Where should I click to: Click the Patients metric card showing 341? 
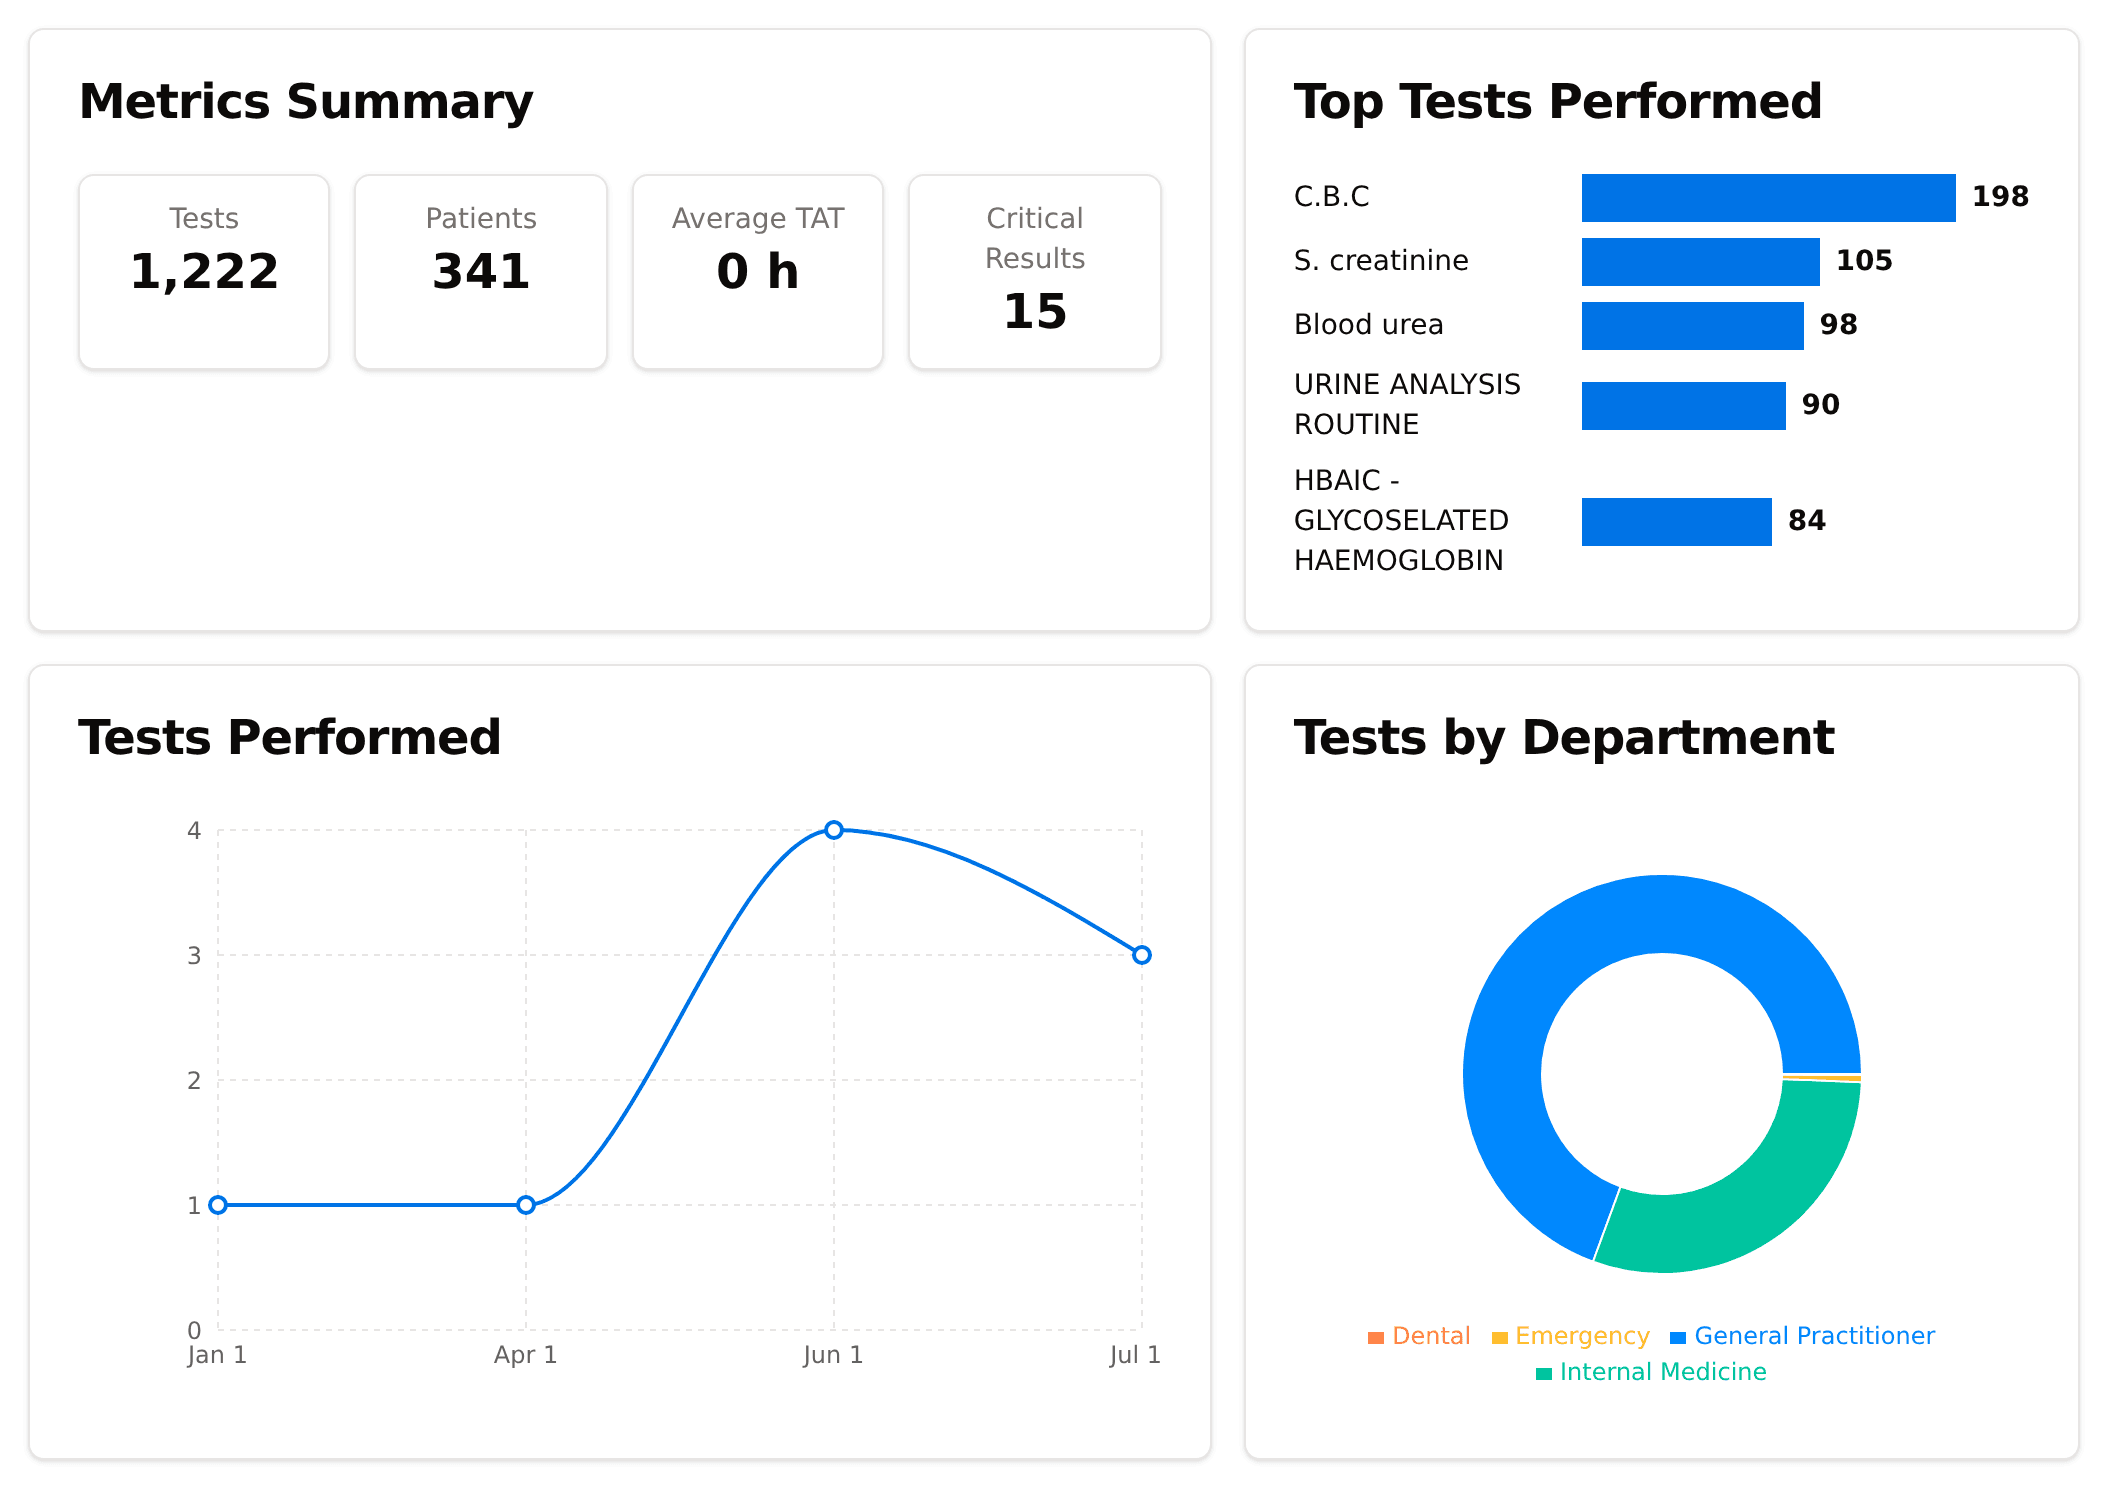coord(481,272)
